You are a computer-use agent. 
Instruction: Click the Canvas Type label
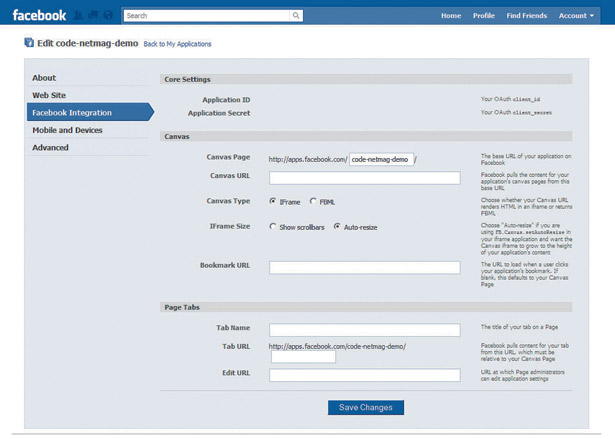point(228,201)
